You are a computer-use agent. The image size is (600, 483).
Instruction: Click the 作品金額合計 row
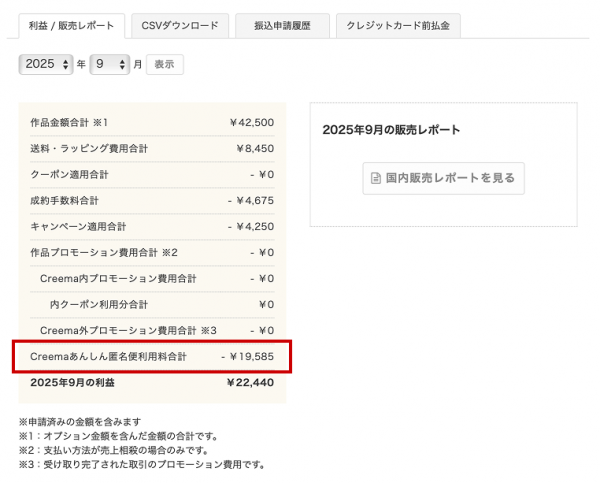pos(152,122)
